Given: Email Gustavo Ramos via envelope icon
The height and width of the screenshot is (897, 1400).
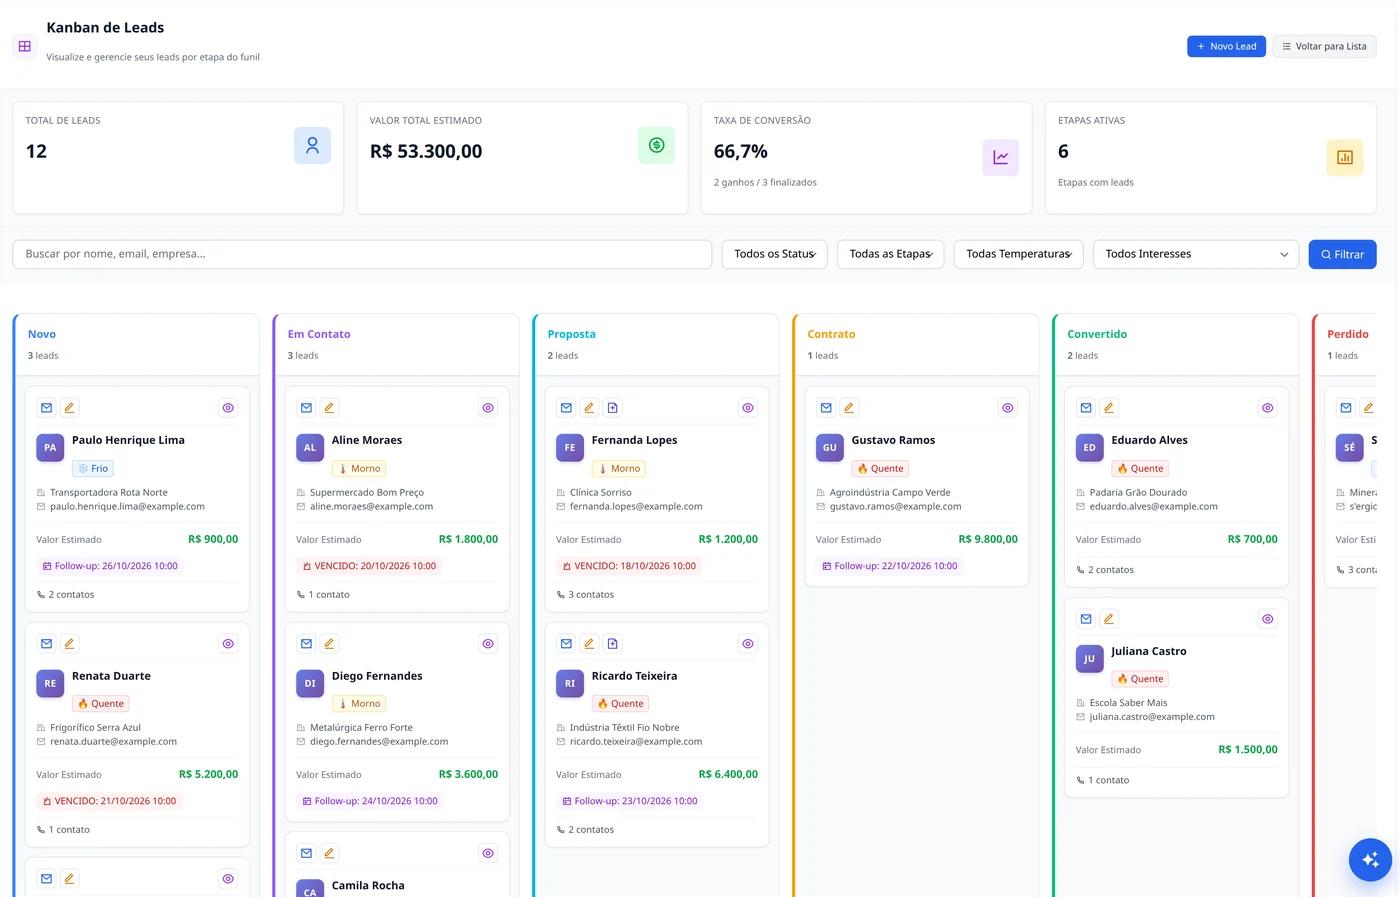Looking at the screenshot, I should pyautogui.click(x=826, y=408).
